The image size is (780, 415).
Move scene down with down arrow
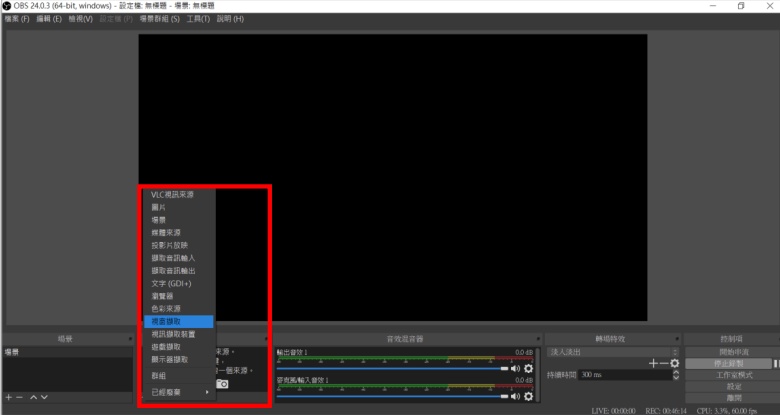(44, 397)
